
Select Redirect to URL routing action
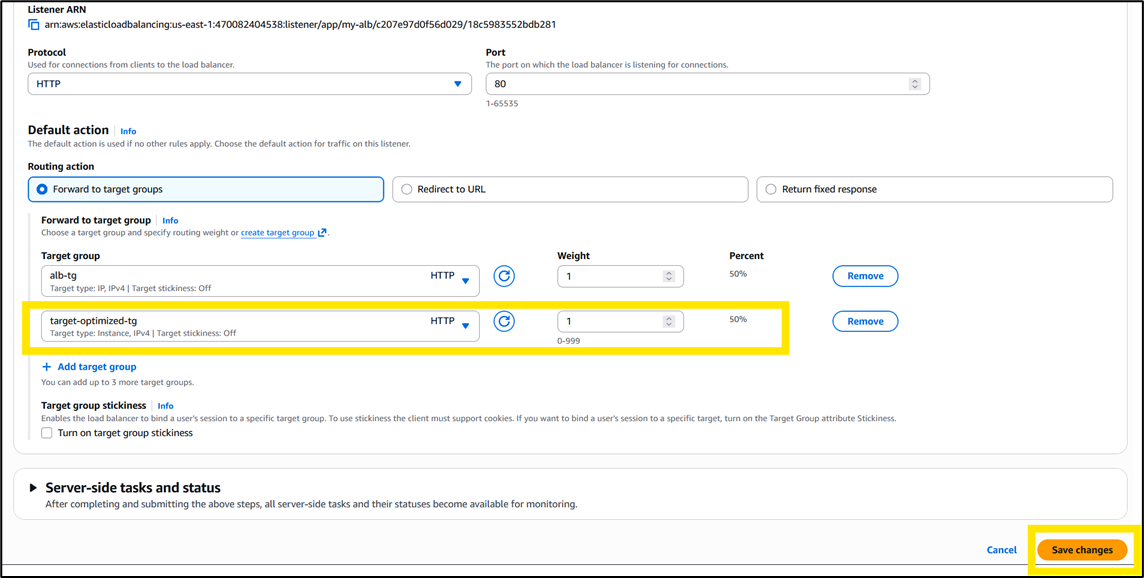click(407, 189)
